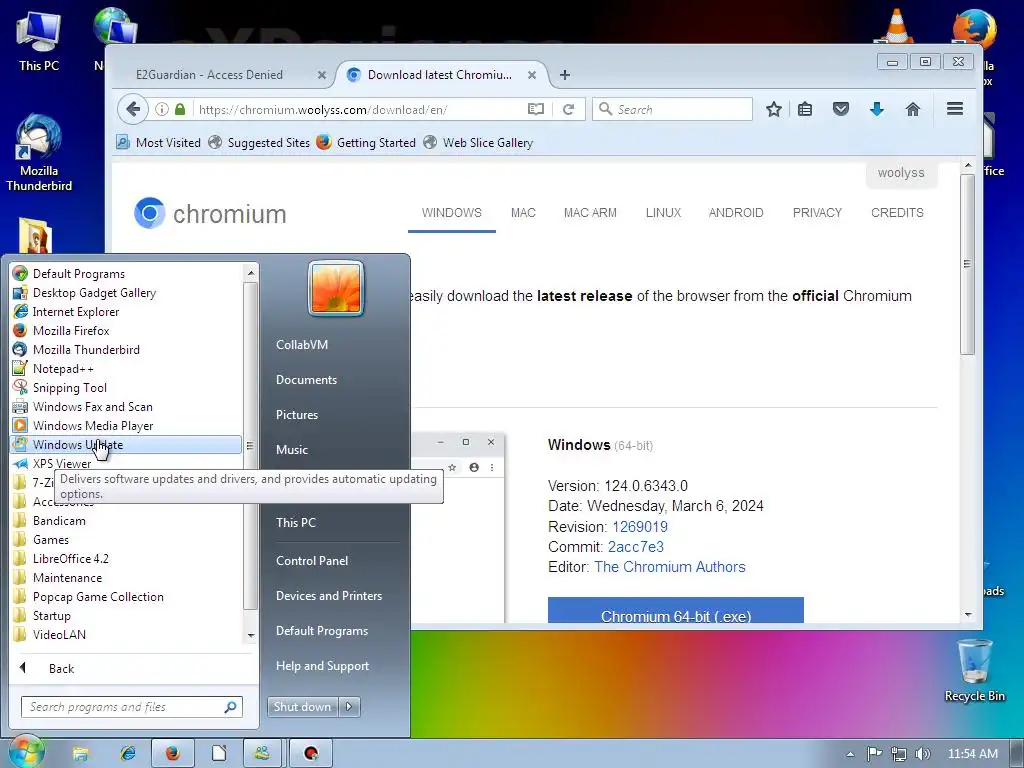Viewport: 1024px width, 768px height.
Task: Open revision link 1269019
Action: (639, 527)
